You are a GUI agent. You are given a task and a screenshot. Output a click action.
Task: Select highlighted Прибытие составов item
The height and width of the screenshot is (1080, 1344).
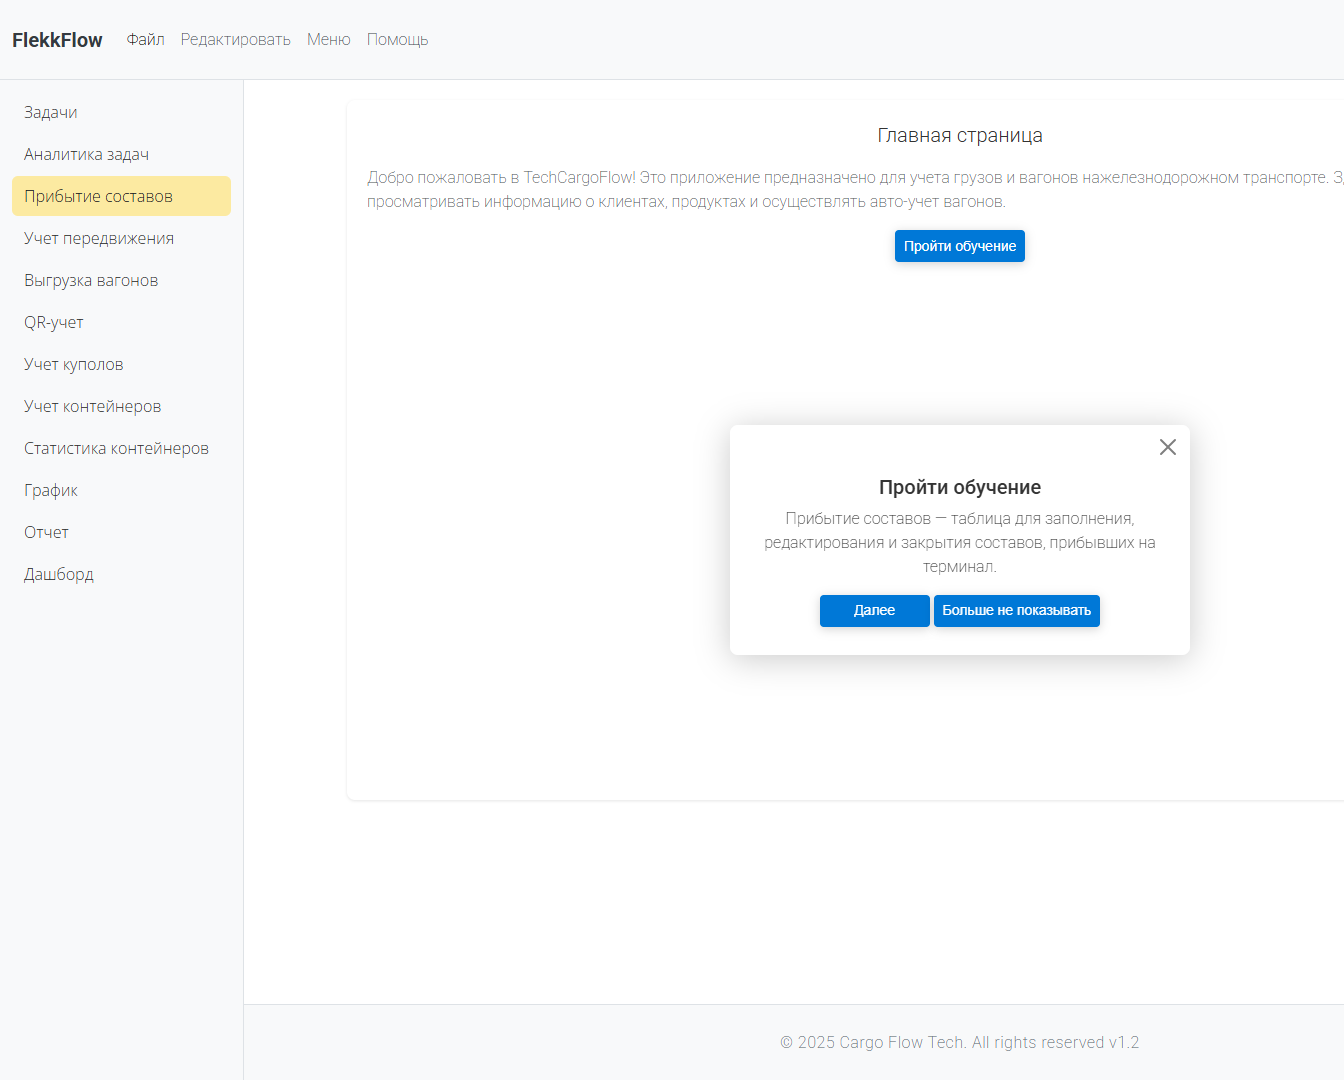98,197
